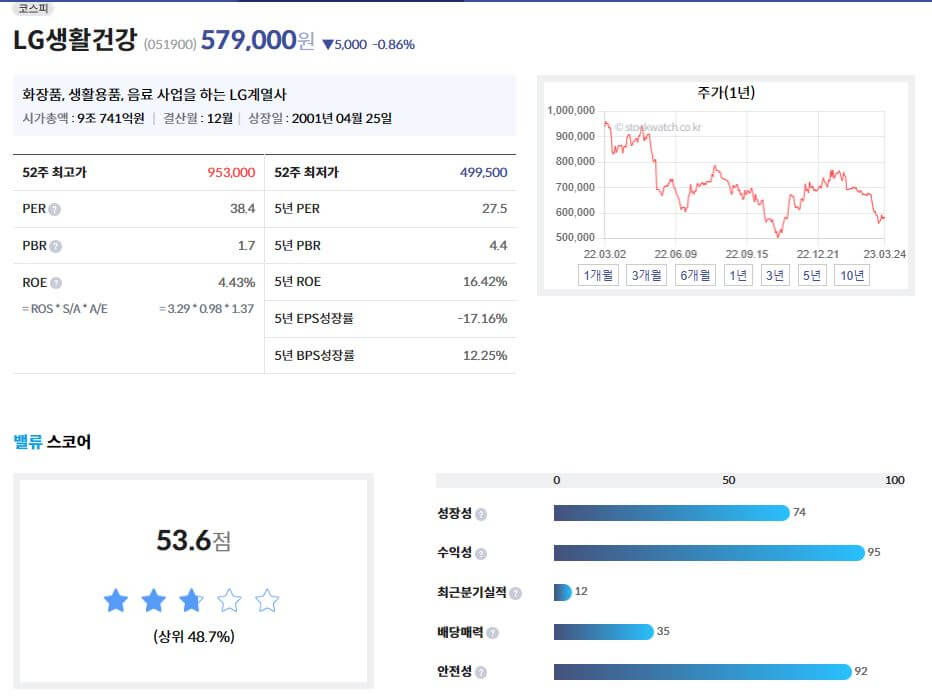Screen dimensions: 932x697
Task: Click the ROE value 4.43%
Action: [x=237, y=282]
